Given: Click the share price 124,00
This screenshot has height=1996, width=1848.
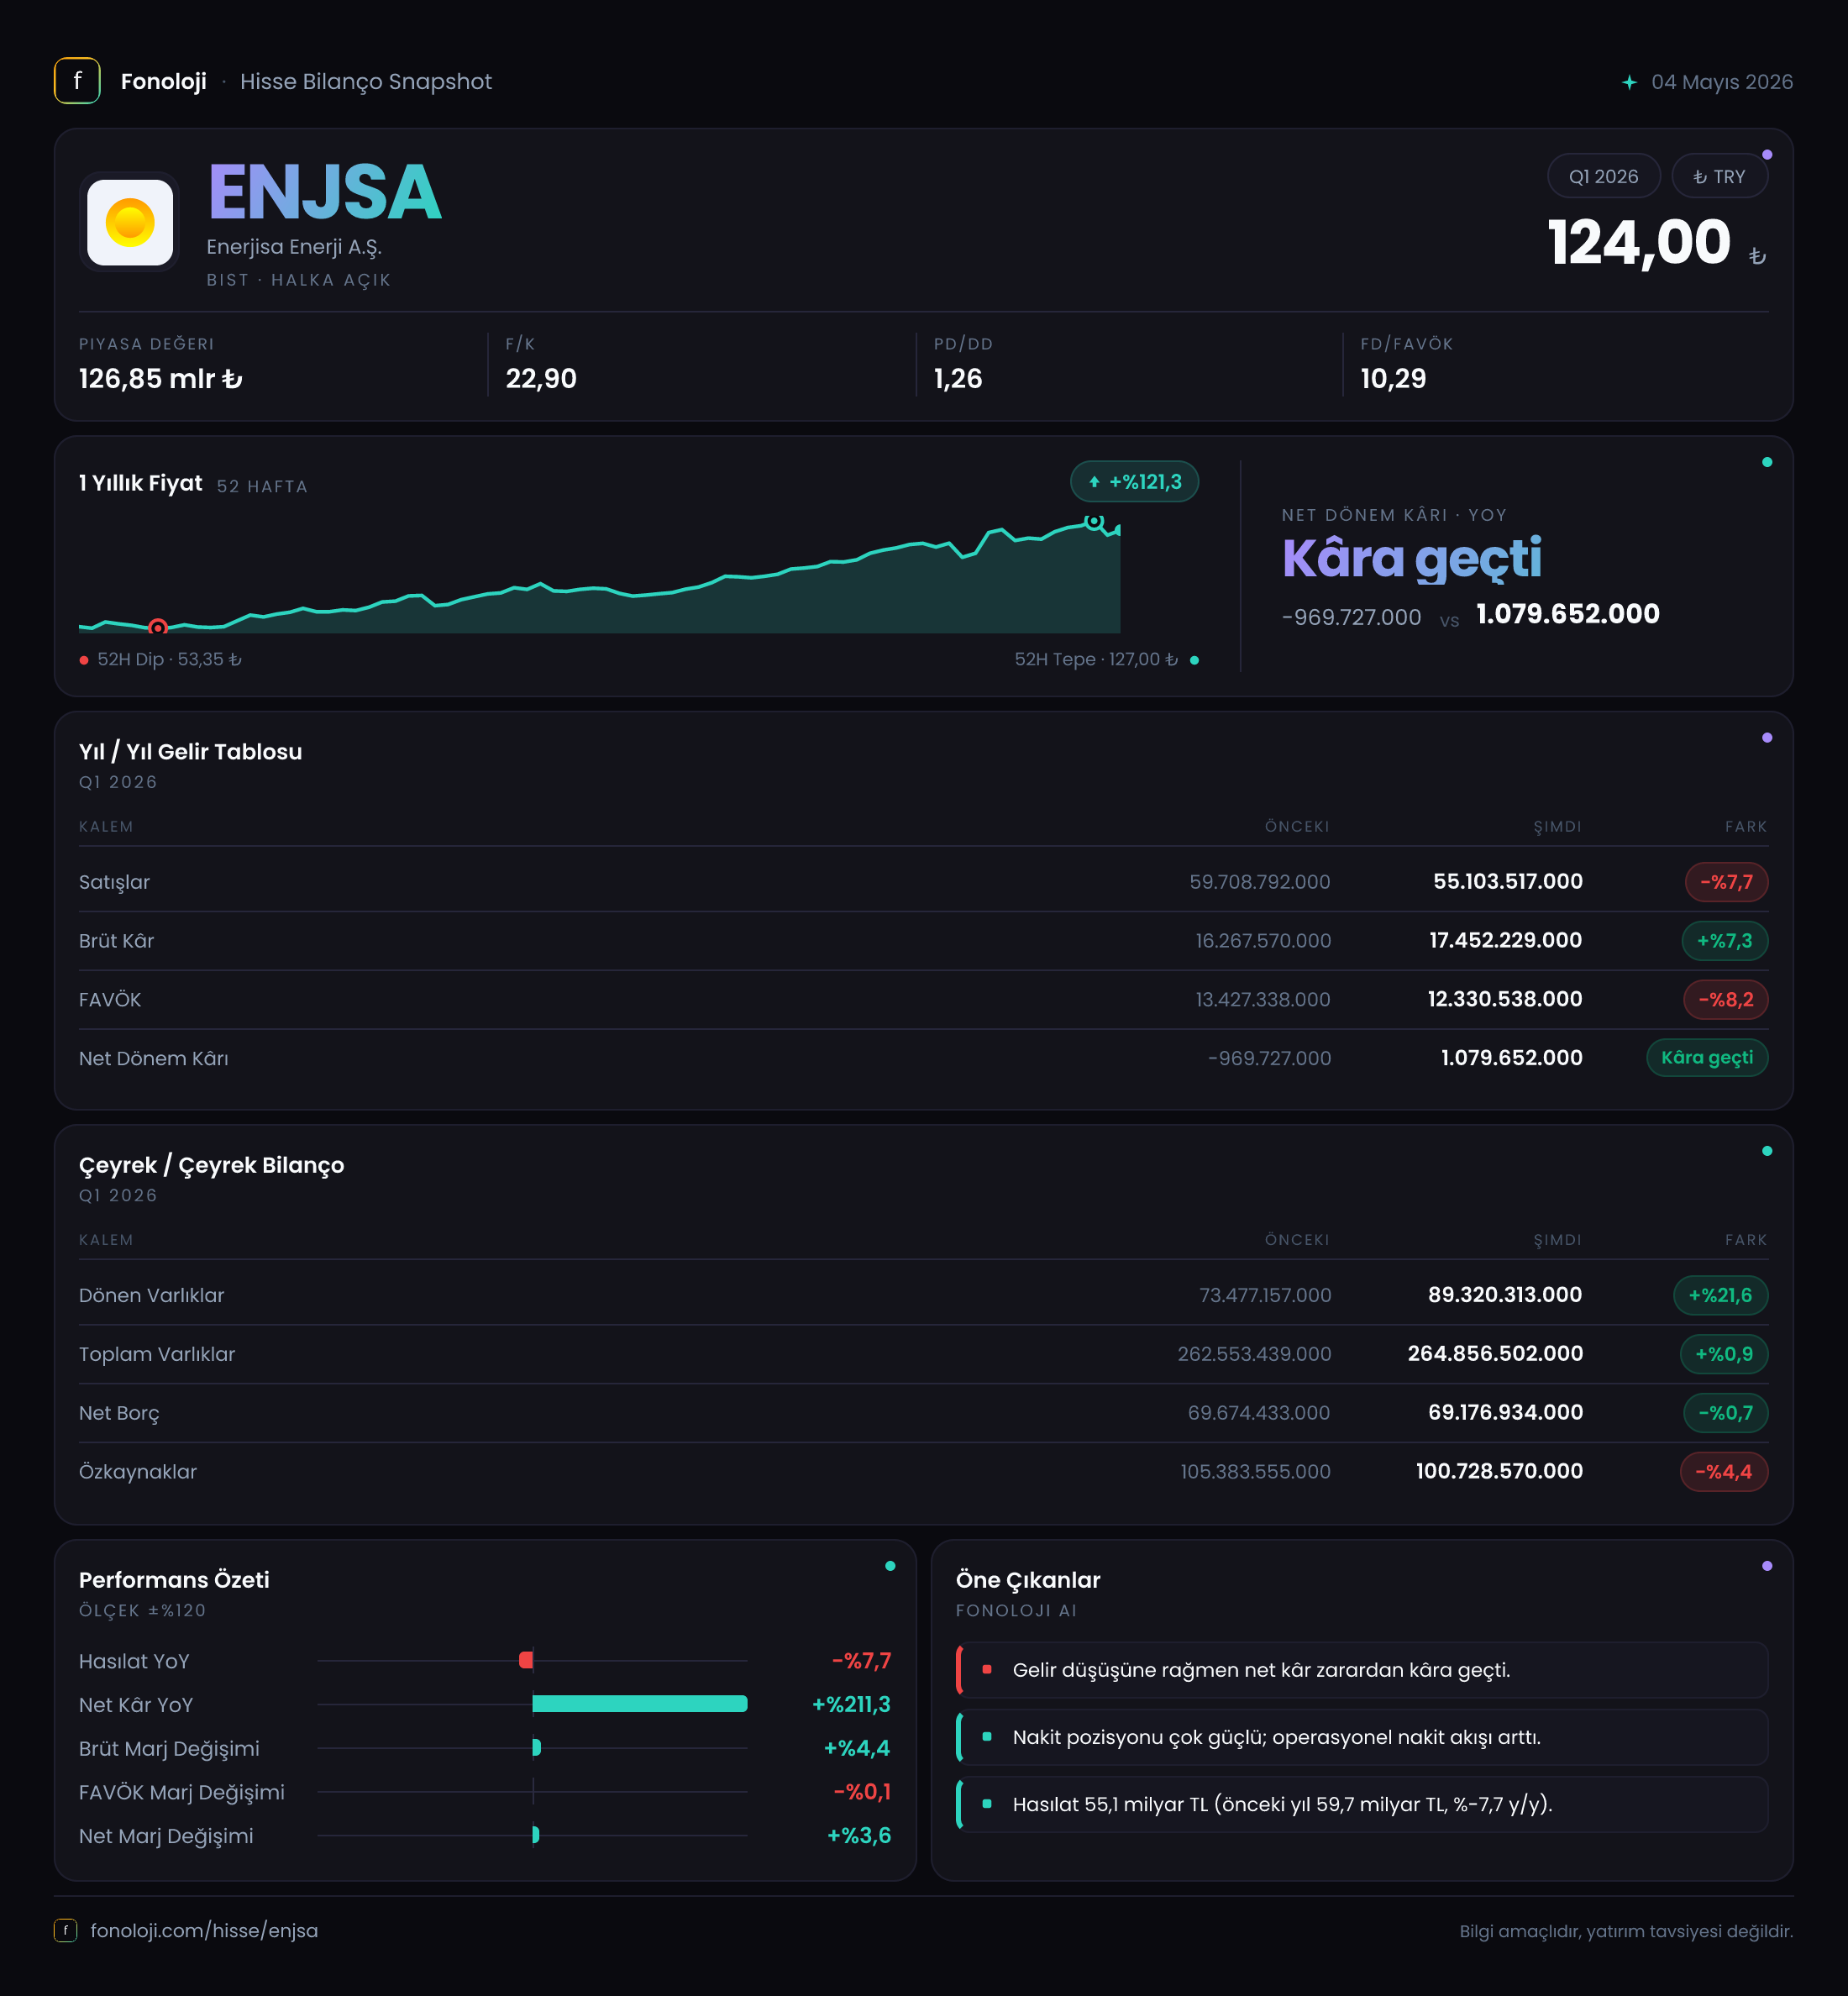Looking at the screenshot, I should tap(1639, 242).
